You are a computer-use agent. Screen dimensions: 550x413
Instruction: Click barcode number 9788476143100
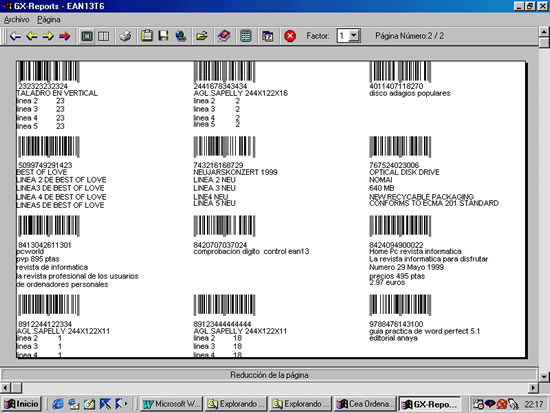tap(396, 324)
